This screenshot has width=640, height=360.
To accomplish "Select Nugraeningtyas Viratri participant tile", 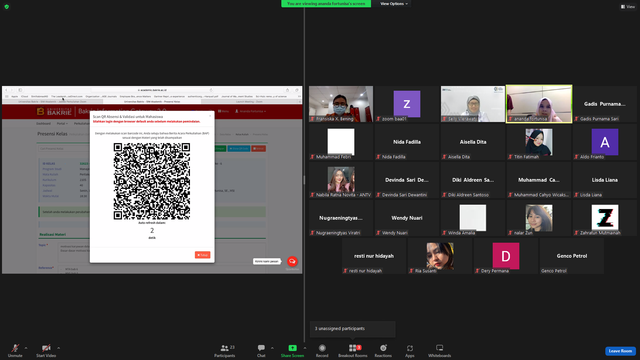I will (x=341, y=218).
